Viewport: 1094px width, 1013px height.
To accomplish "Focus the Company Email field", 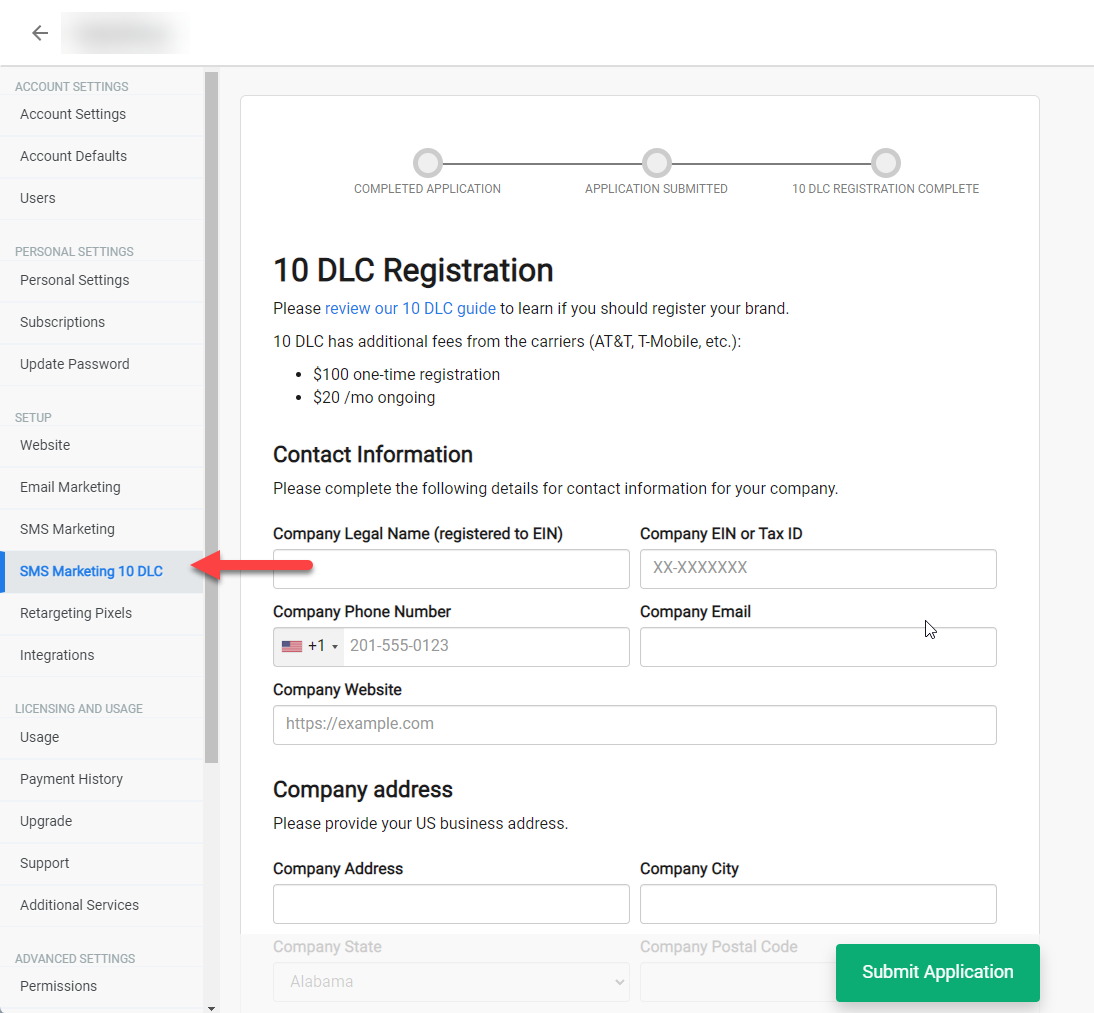I will click(818, 647).
